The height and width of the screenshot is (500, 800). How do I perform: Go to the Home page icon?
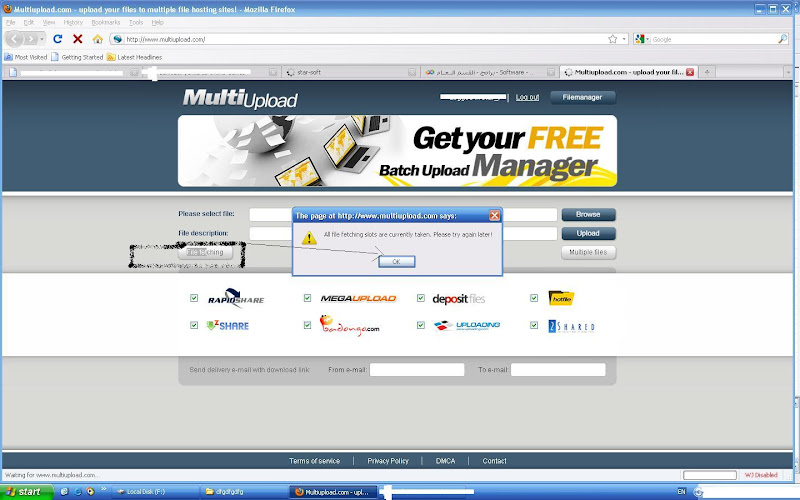[x=97, y=39]
